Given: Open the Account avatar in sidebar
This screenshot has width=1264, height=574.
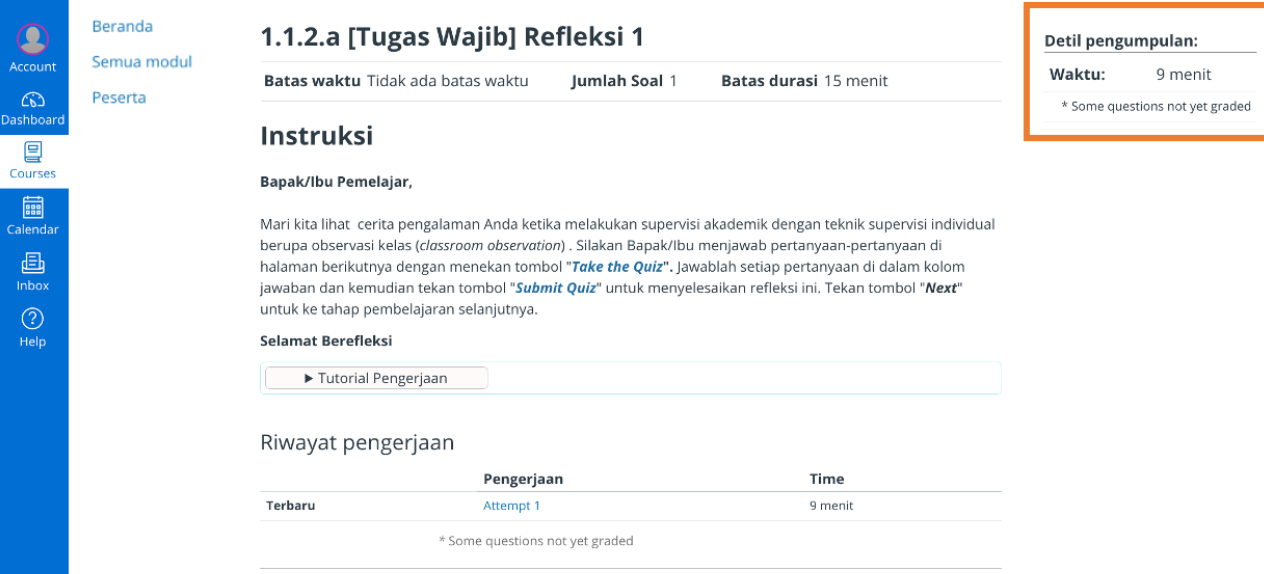Looking at the screenshot, I should tap(33, 40).
